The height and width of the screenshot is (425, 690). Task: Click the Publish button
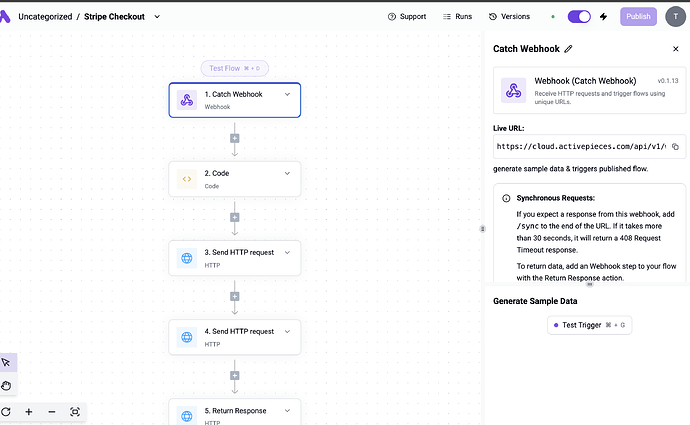pos(638,17)
